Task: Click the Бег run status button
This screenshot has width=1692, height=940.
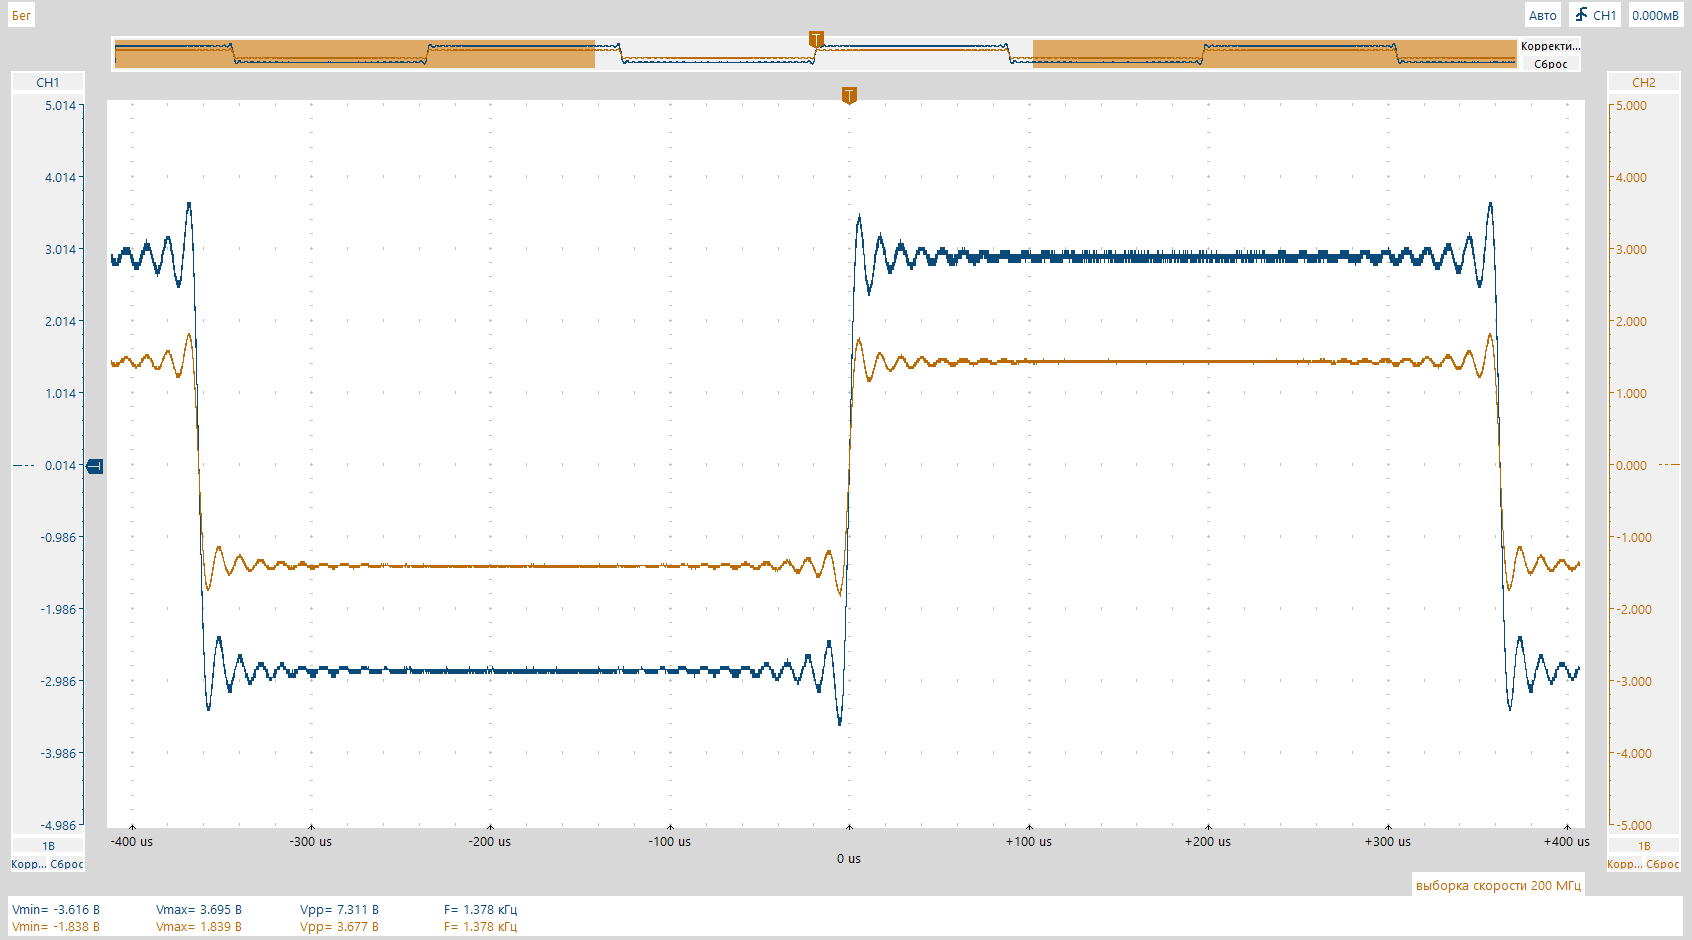Action: (21, 15)
